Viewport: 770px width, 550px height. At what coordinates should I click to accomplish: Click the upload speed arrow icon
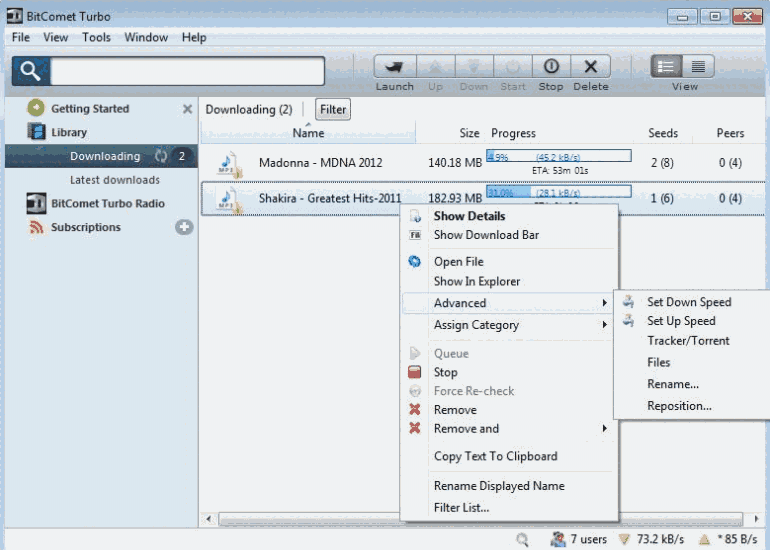click(x=705, y=539)
